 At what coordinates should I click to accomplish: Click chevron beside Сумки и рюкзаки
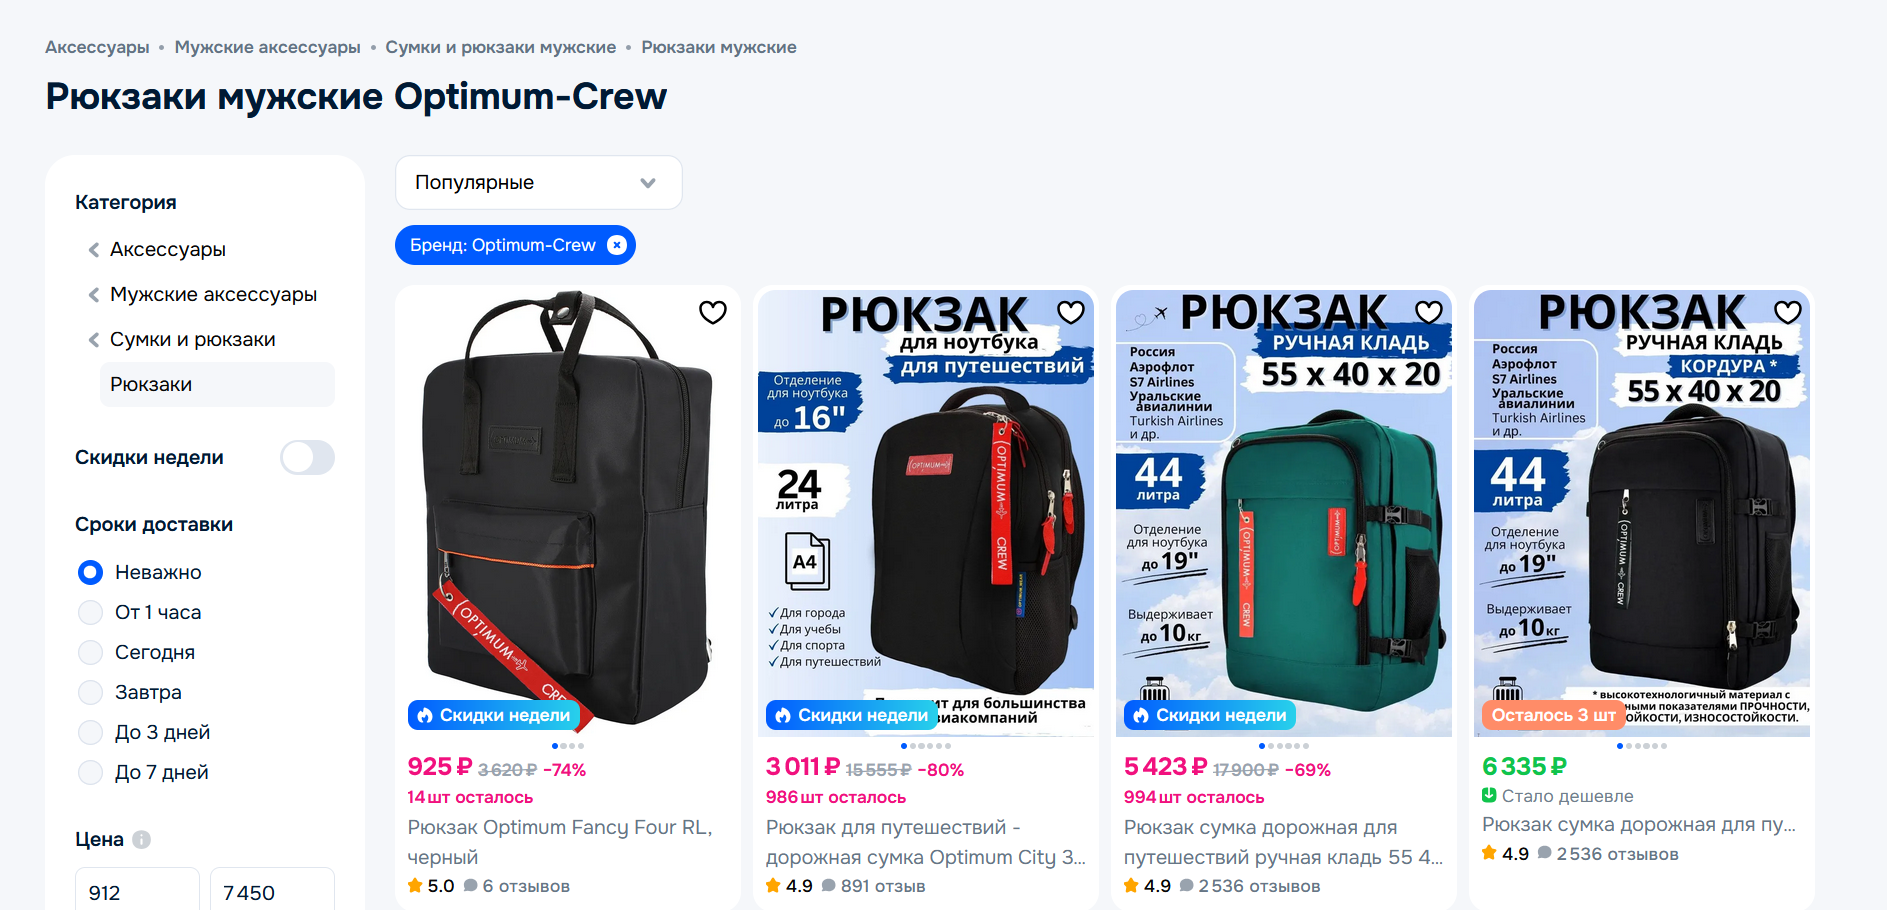coord(94,340)
